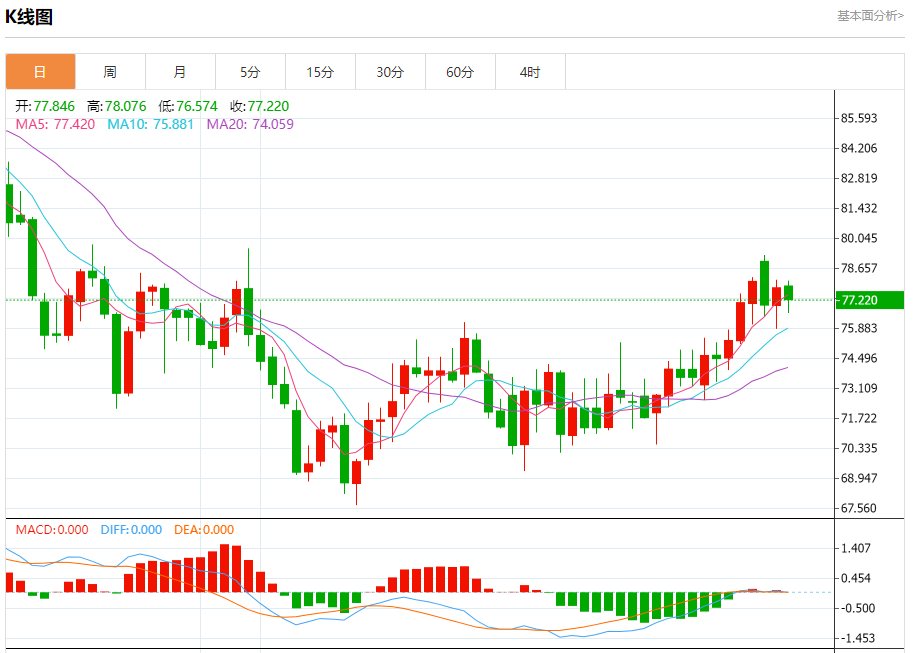Click the 70.335 price axis label
Image resolution: width=914 pixels, height=653 pixels.
point(859,448)
